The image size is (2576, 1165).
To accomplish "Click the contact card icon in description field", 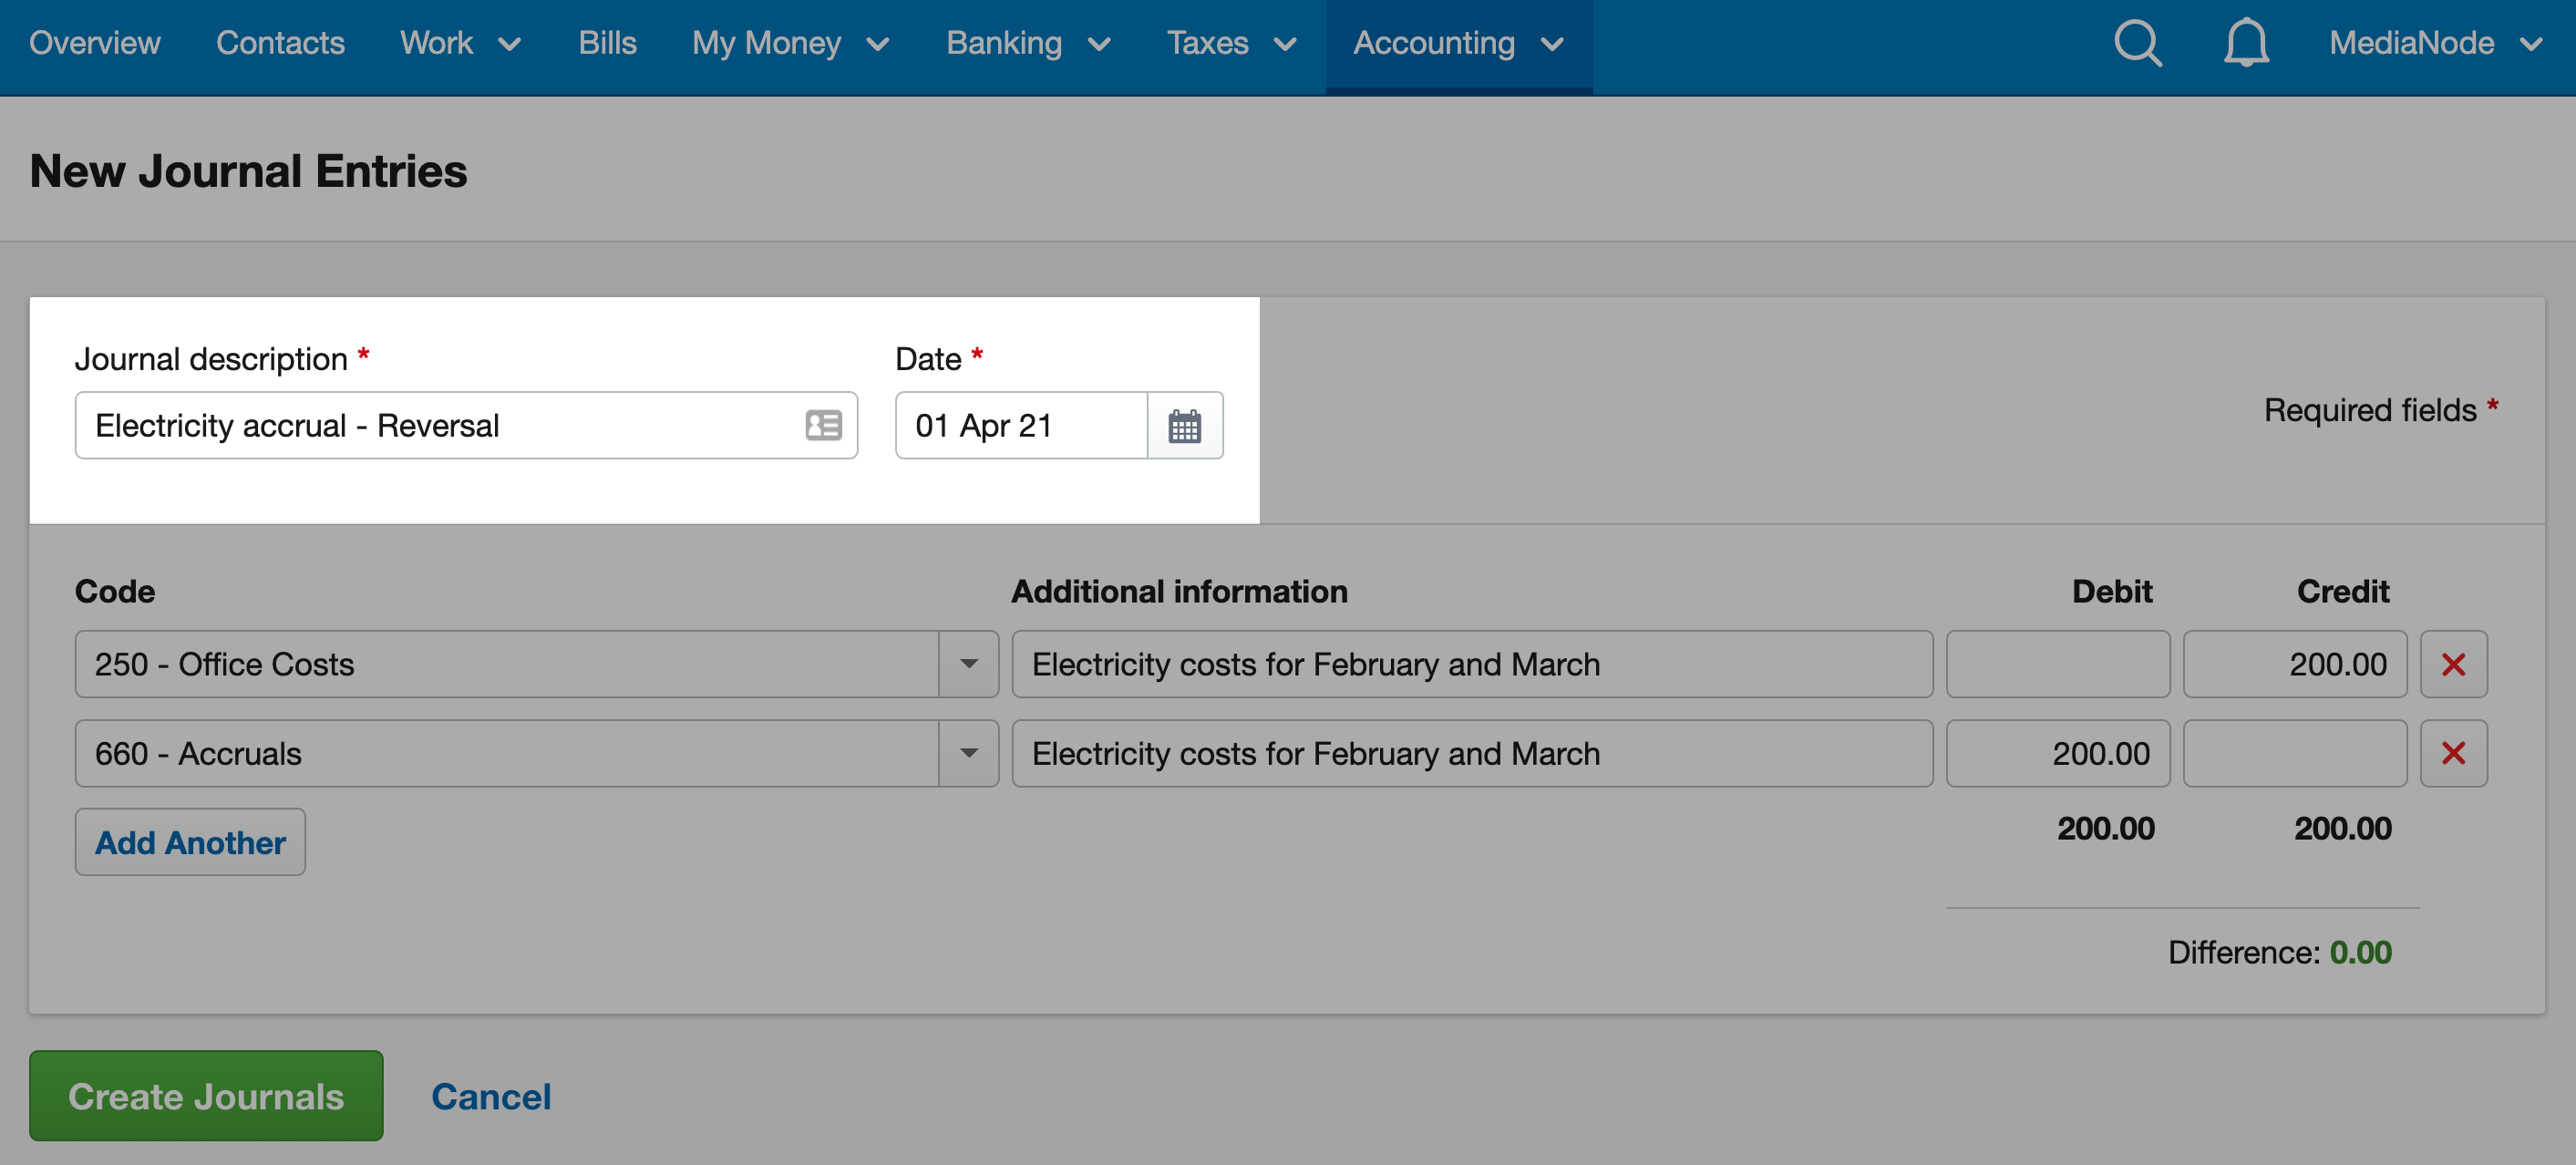I will (x=823, y=426).
